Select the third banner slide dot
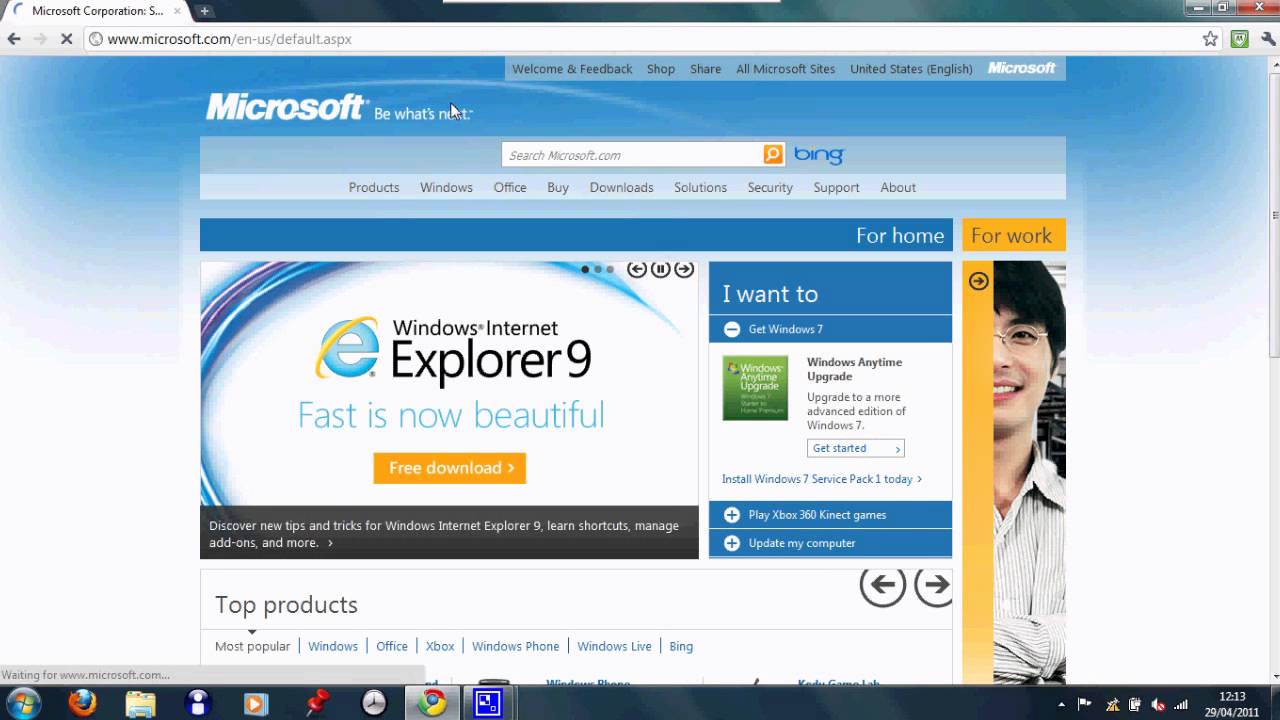Viewport: 1280px width, 720px height. coord(610,269)
